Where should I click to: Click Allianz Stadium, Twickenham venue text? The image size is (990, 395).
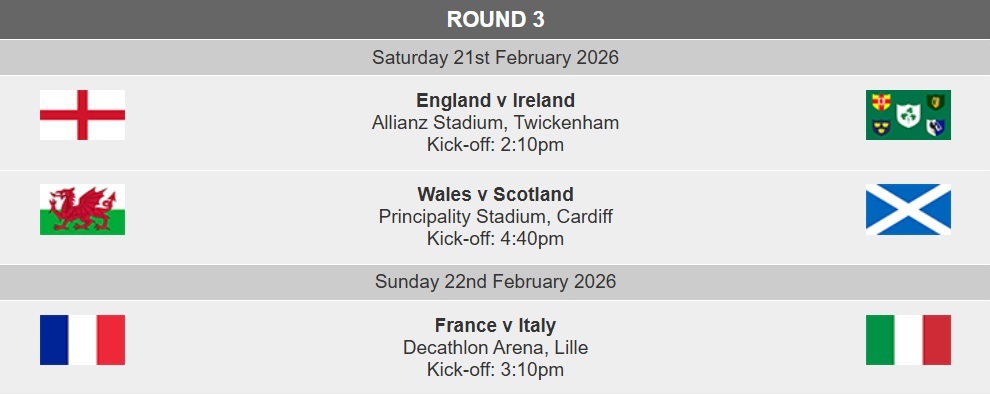495,122
